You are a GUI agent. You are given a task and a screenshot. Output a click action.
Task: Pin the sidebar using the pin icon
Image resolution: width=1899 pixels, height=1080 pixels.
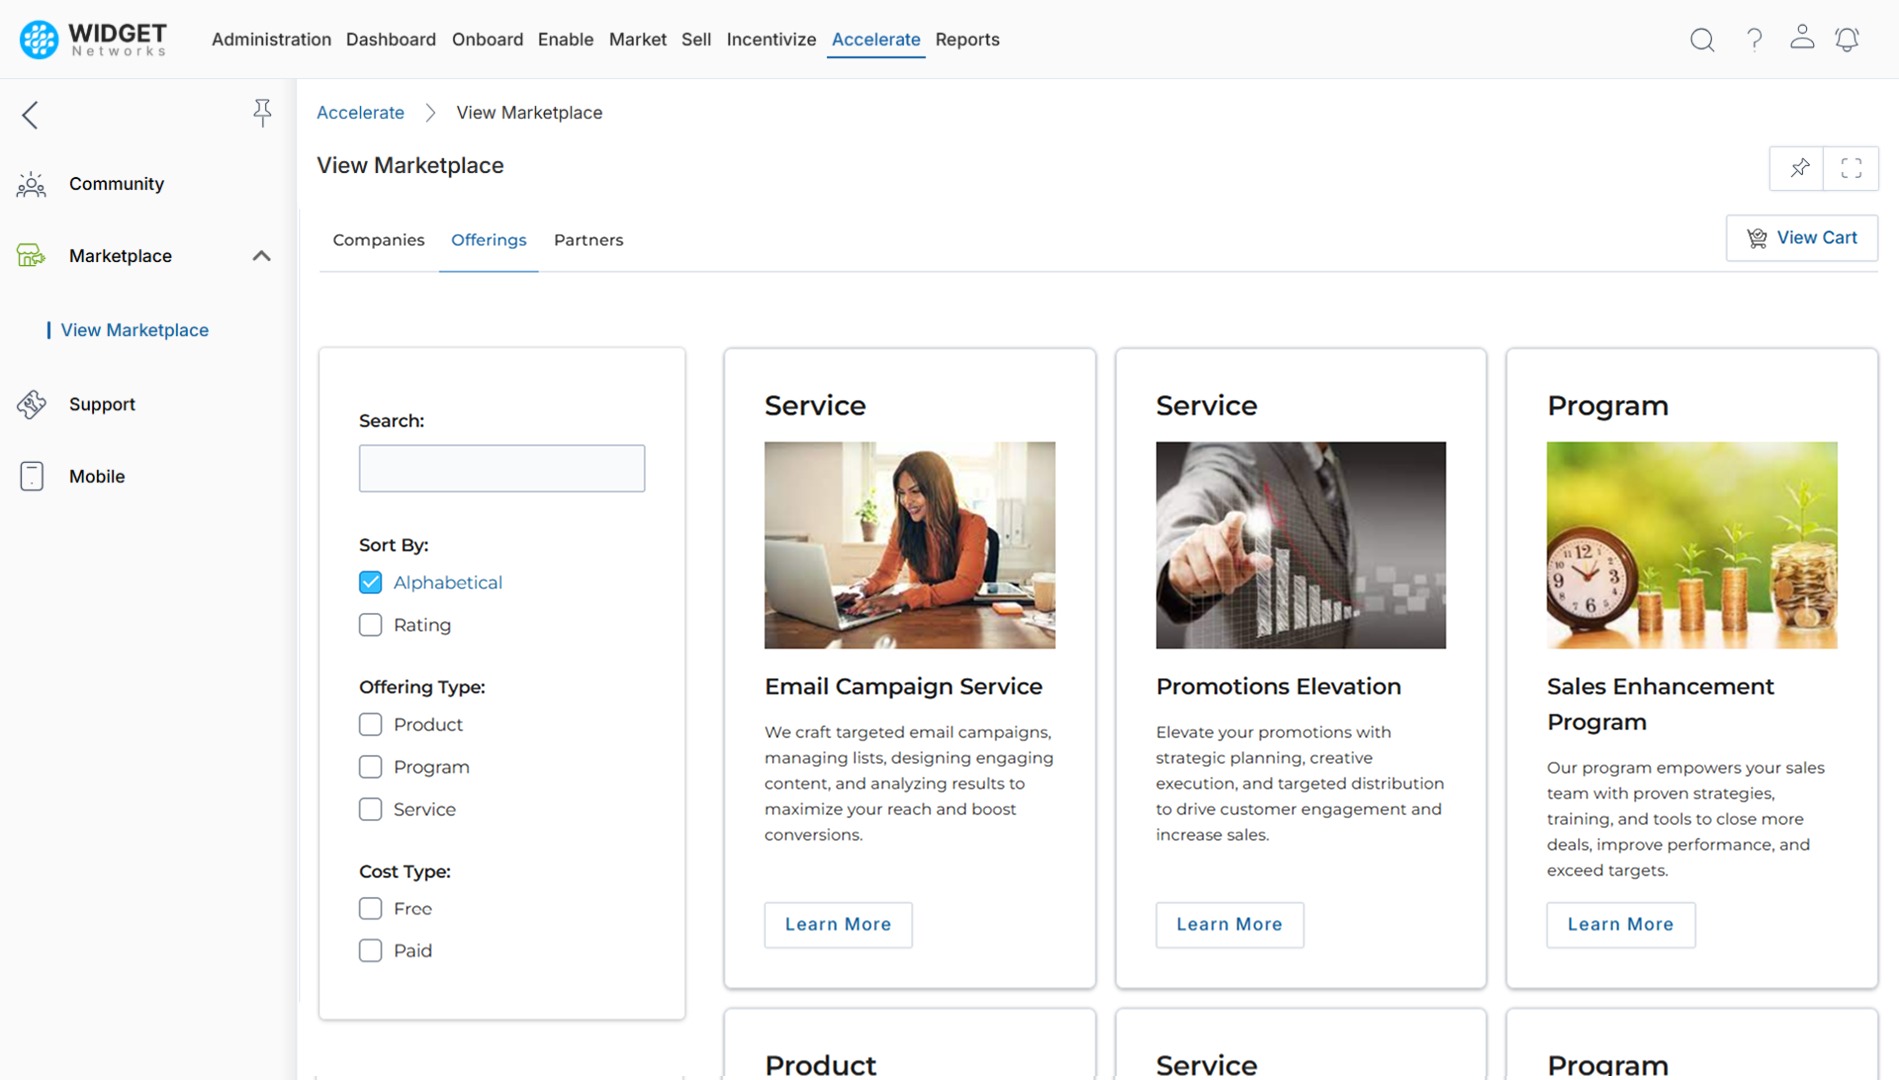(262, 112)
